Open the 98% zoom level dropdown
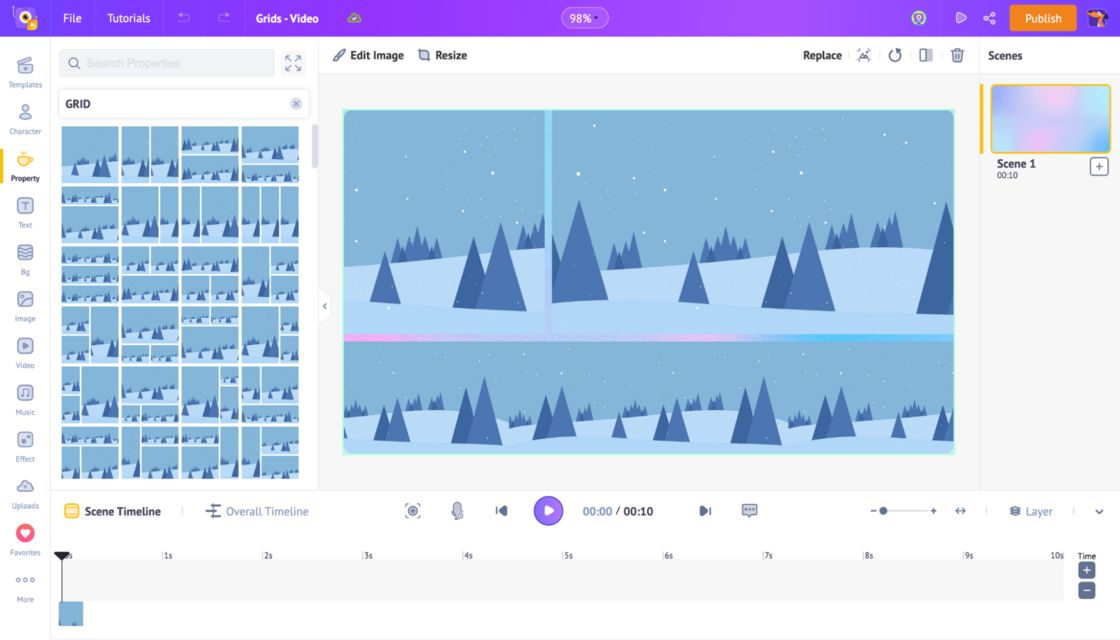 coord(584,17)
